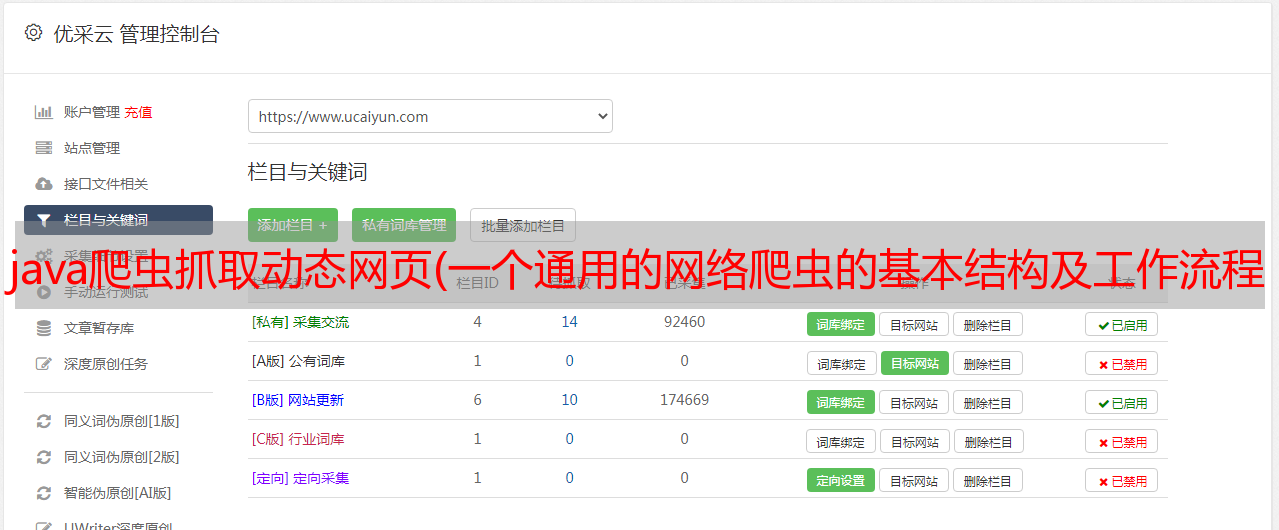The image size is (1279, 530).
Task: Click the keyword count 10 in 网站更新 row
Action: (x=570, y=400)
